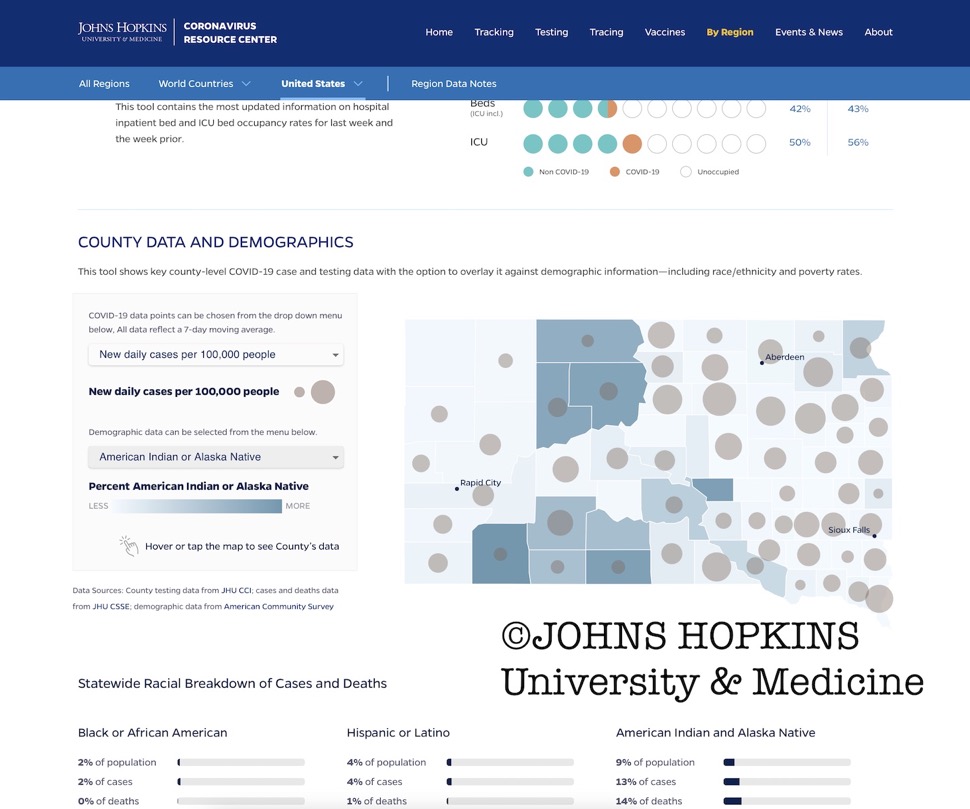Click the orange COVID-19 legend circle
970x809 pixels.
coord(614,172)
